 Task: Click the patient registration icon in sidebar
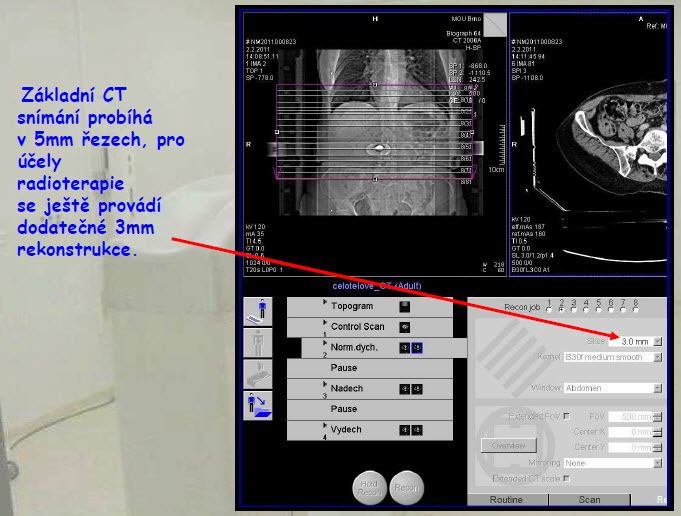pos(257,312)
